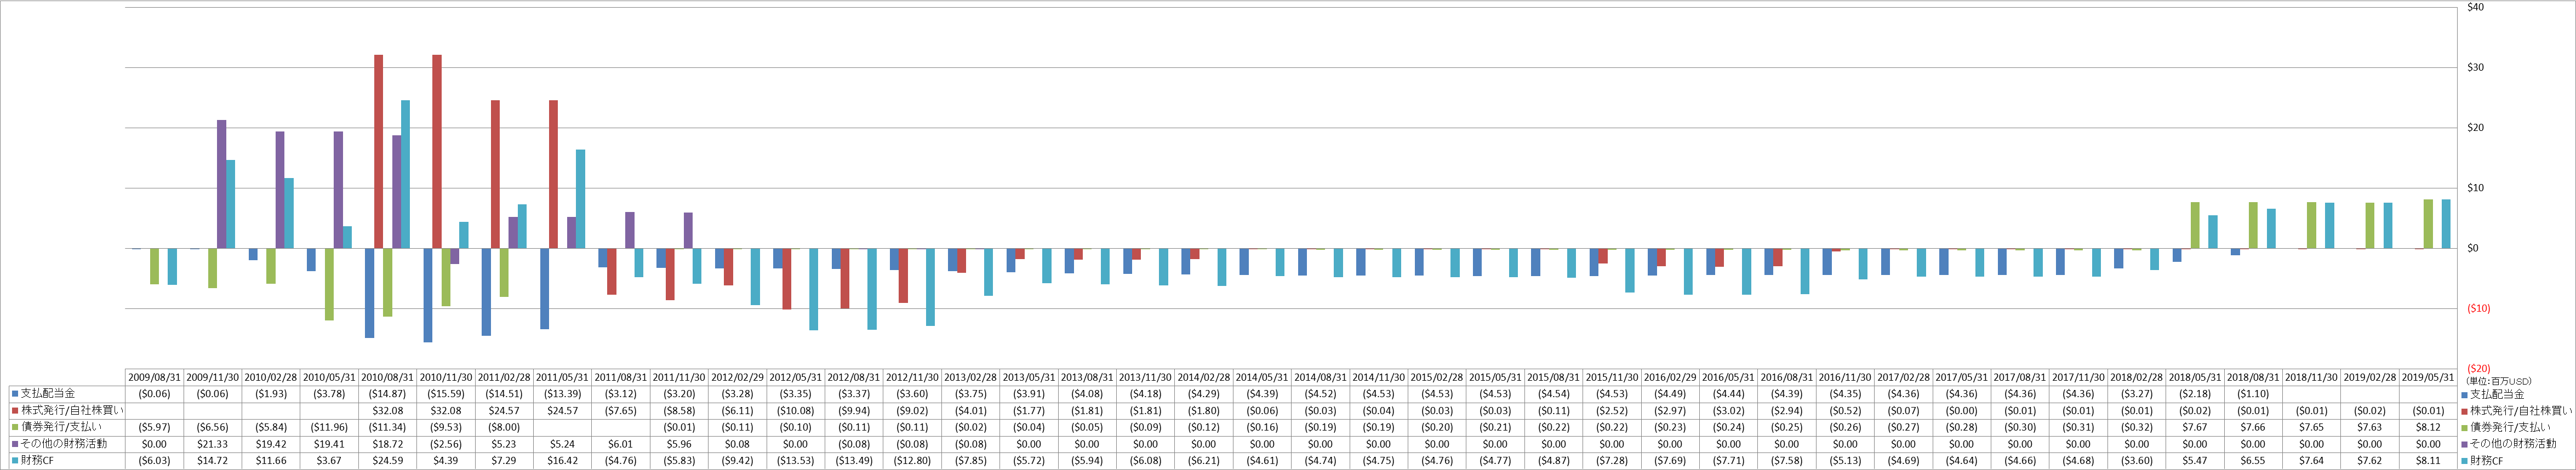
Task: Select the $14.72 財務CF cell
Action: coord(212,461)
